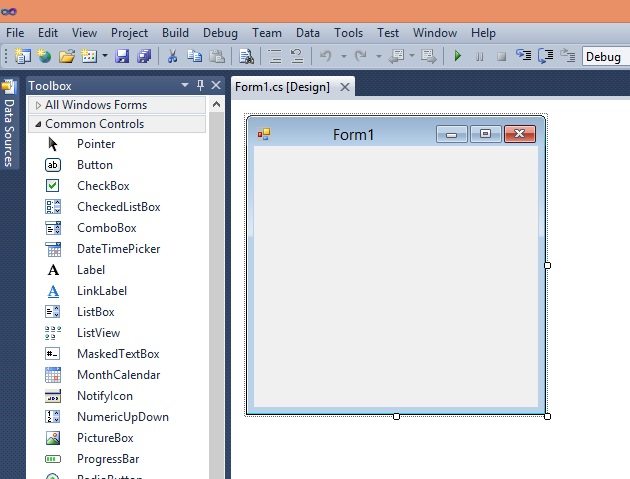630x479 pixels.
Task: Open the Tools menu
Action: 348,33
